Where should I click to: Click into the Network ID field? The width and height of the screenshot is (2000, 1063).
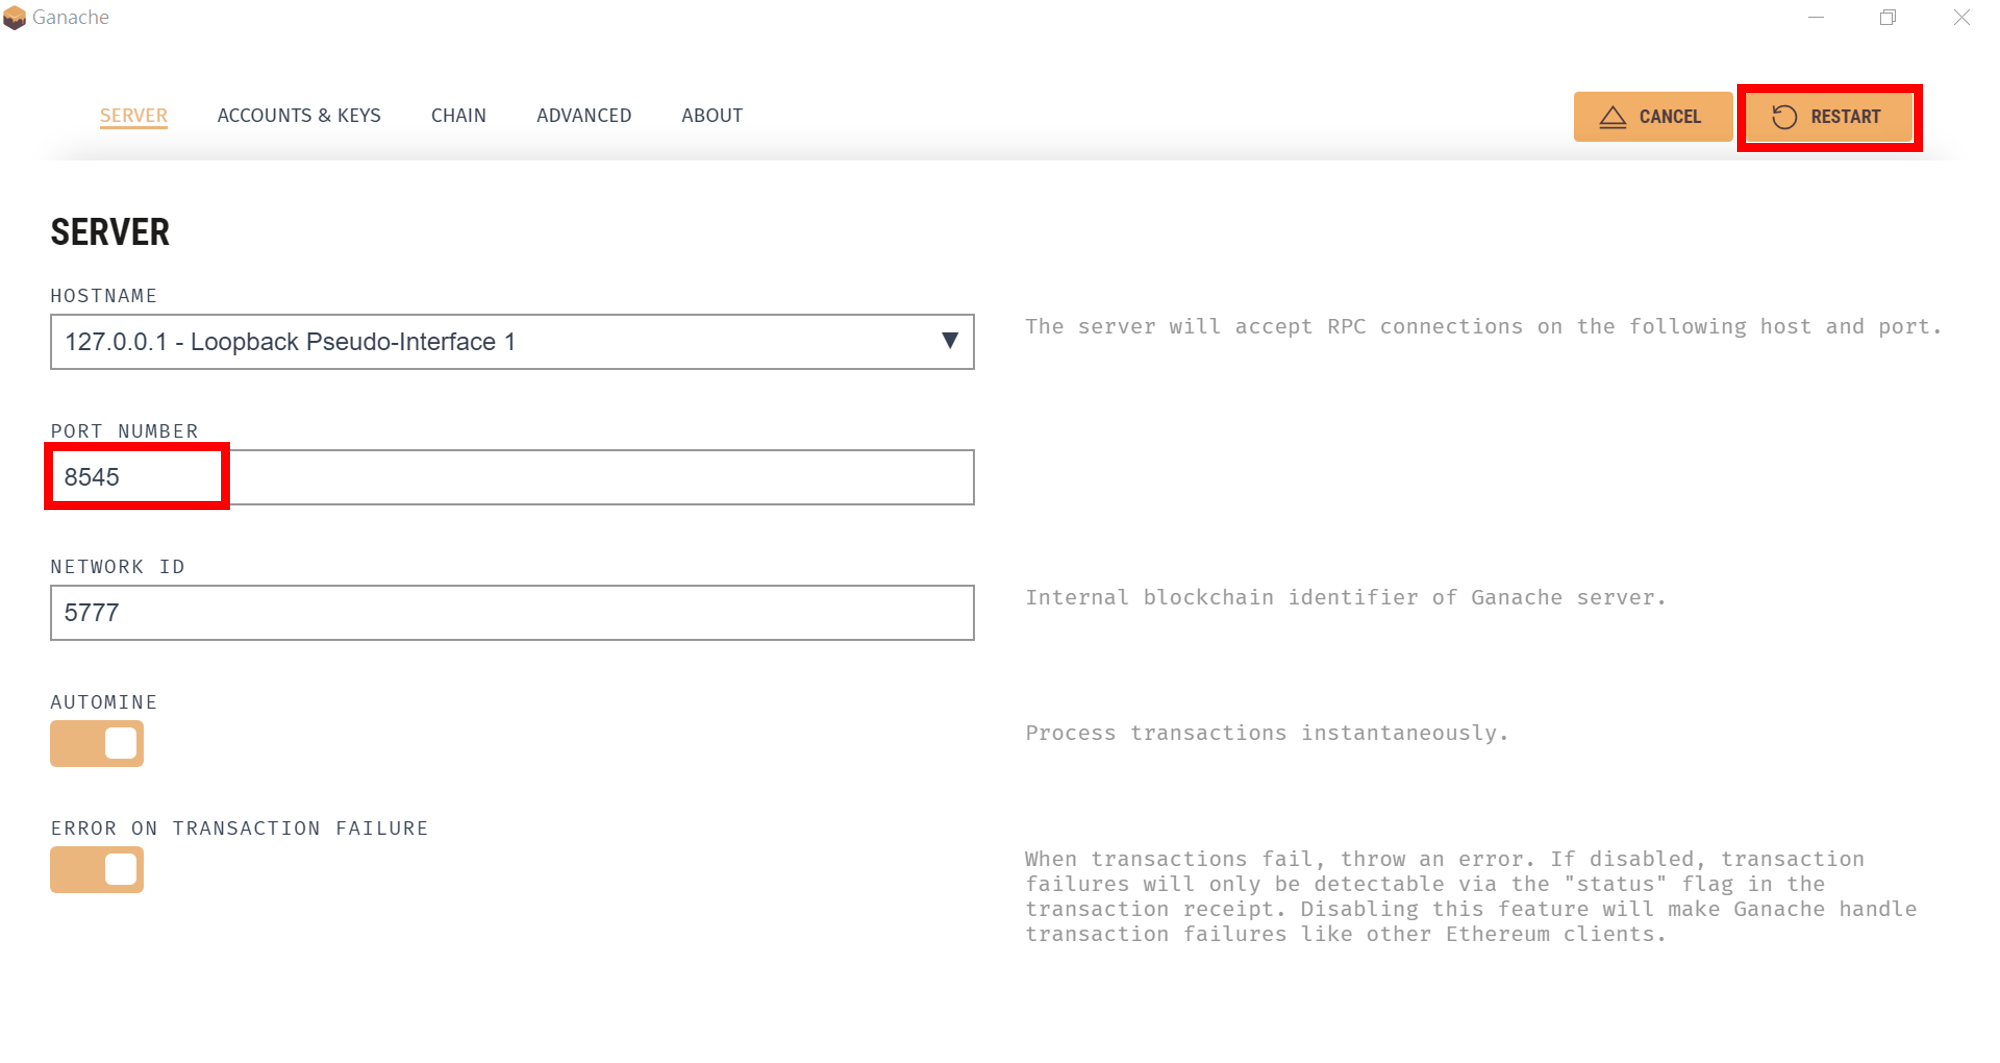point(512,613)
